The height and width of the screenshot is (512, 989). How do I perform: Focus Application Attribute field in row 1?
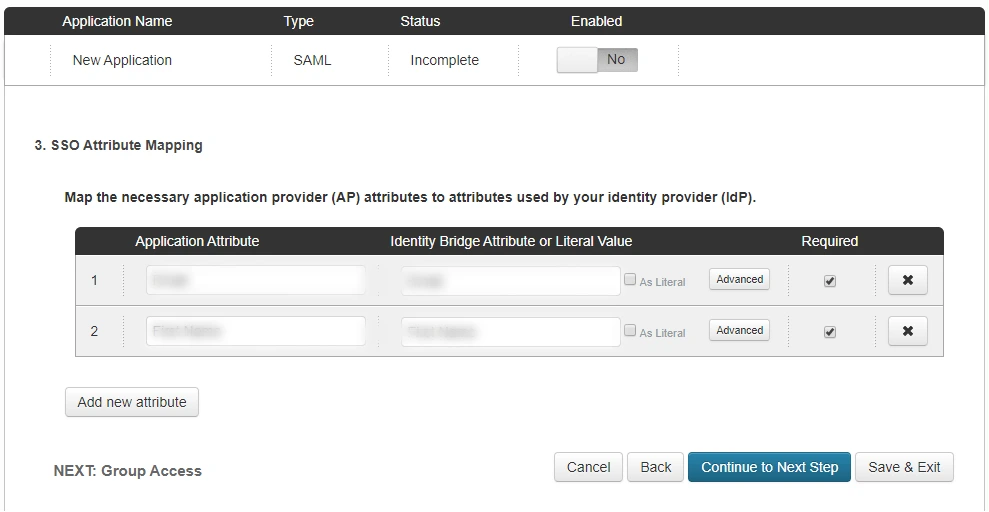click(255, 281)
